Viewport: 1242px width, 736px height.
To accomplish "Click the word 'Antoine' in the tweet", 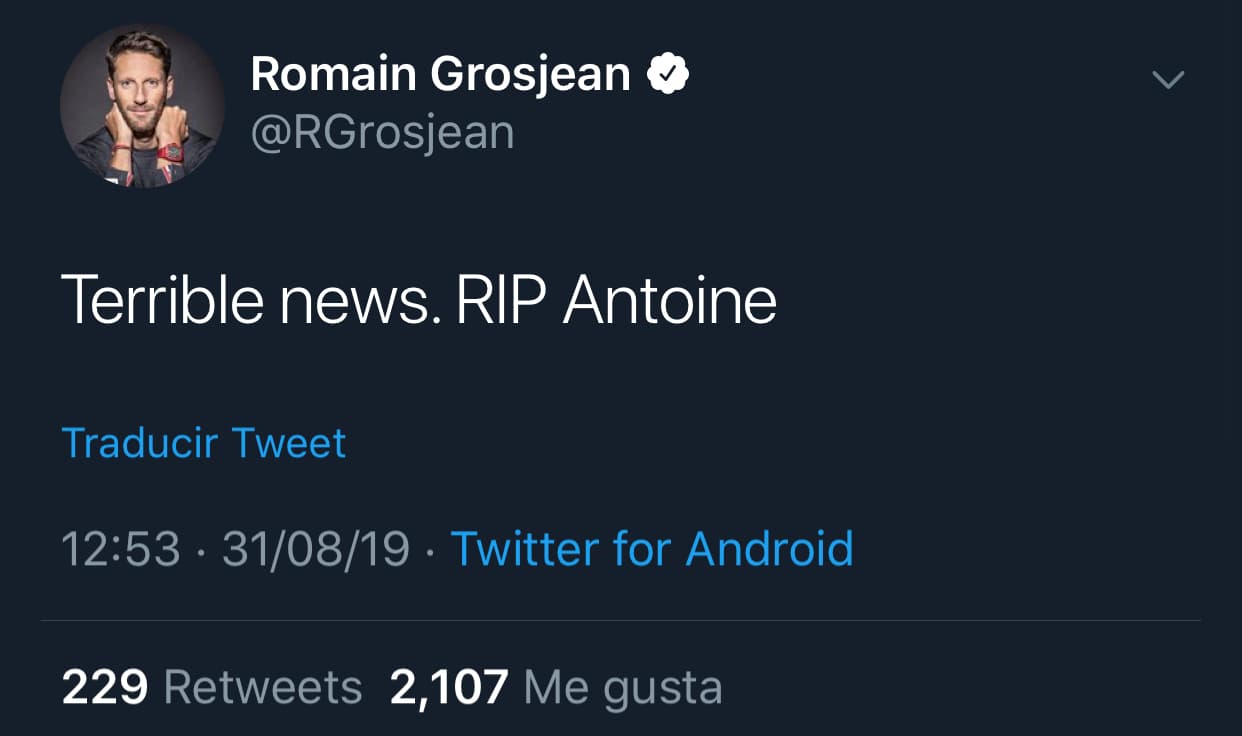I will pyautogui.click(x=670, y=300).
